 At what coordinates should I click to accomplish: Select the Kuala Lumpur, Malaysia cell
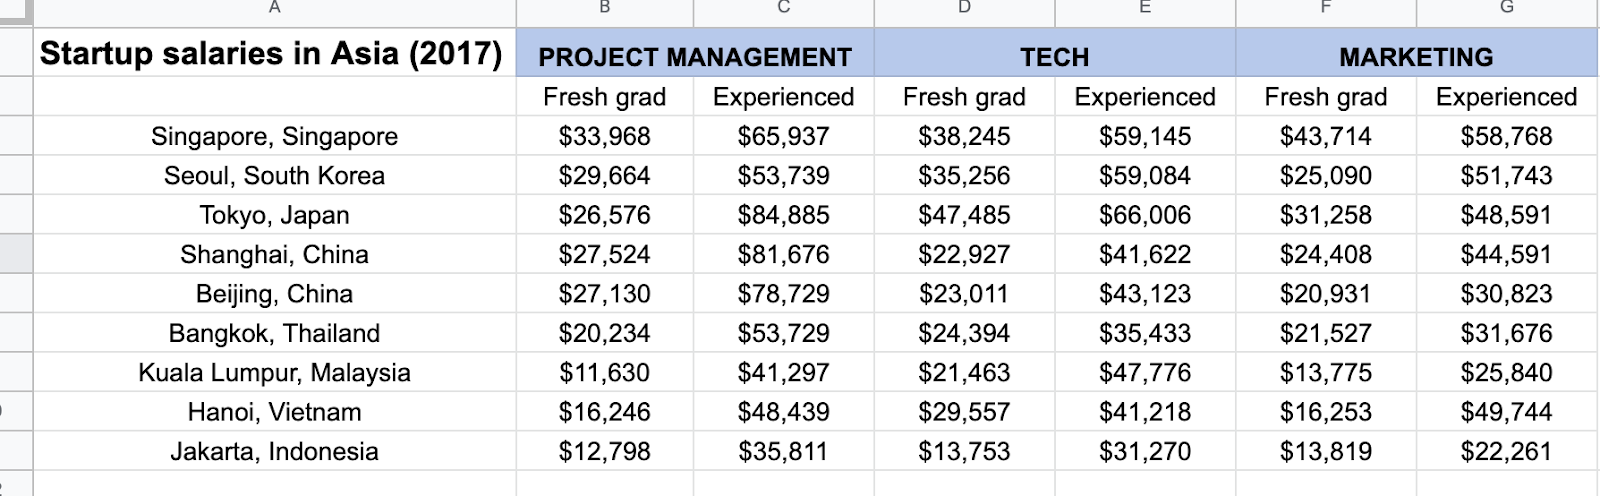pos(274,372)
